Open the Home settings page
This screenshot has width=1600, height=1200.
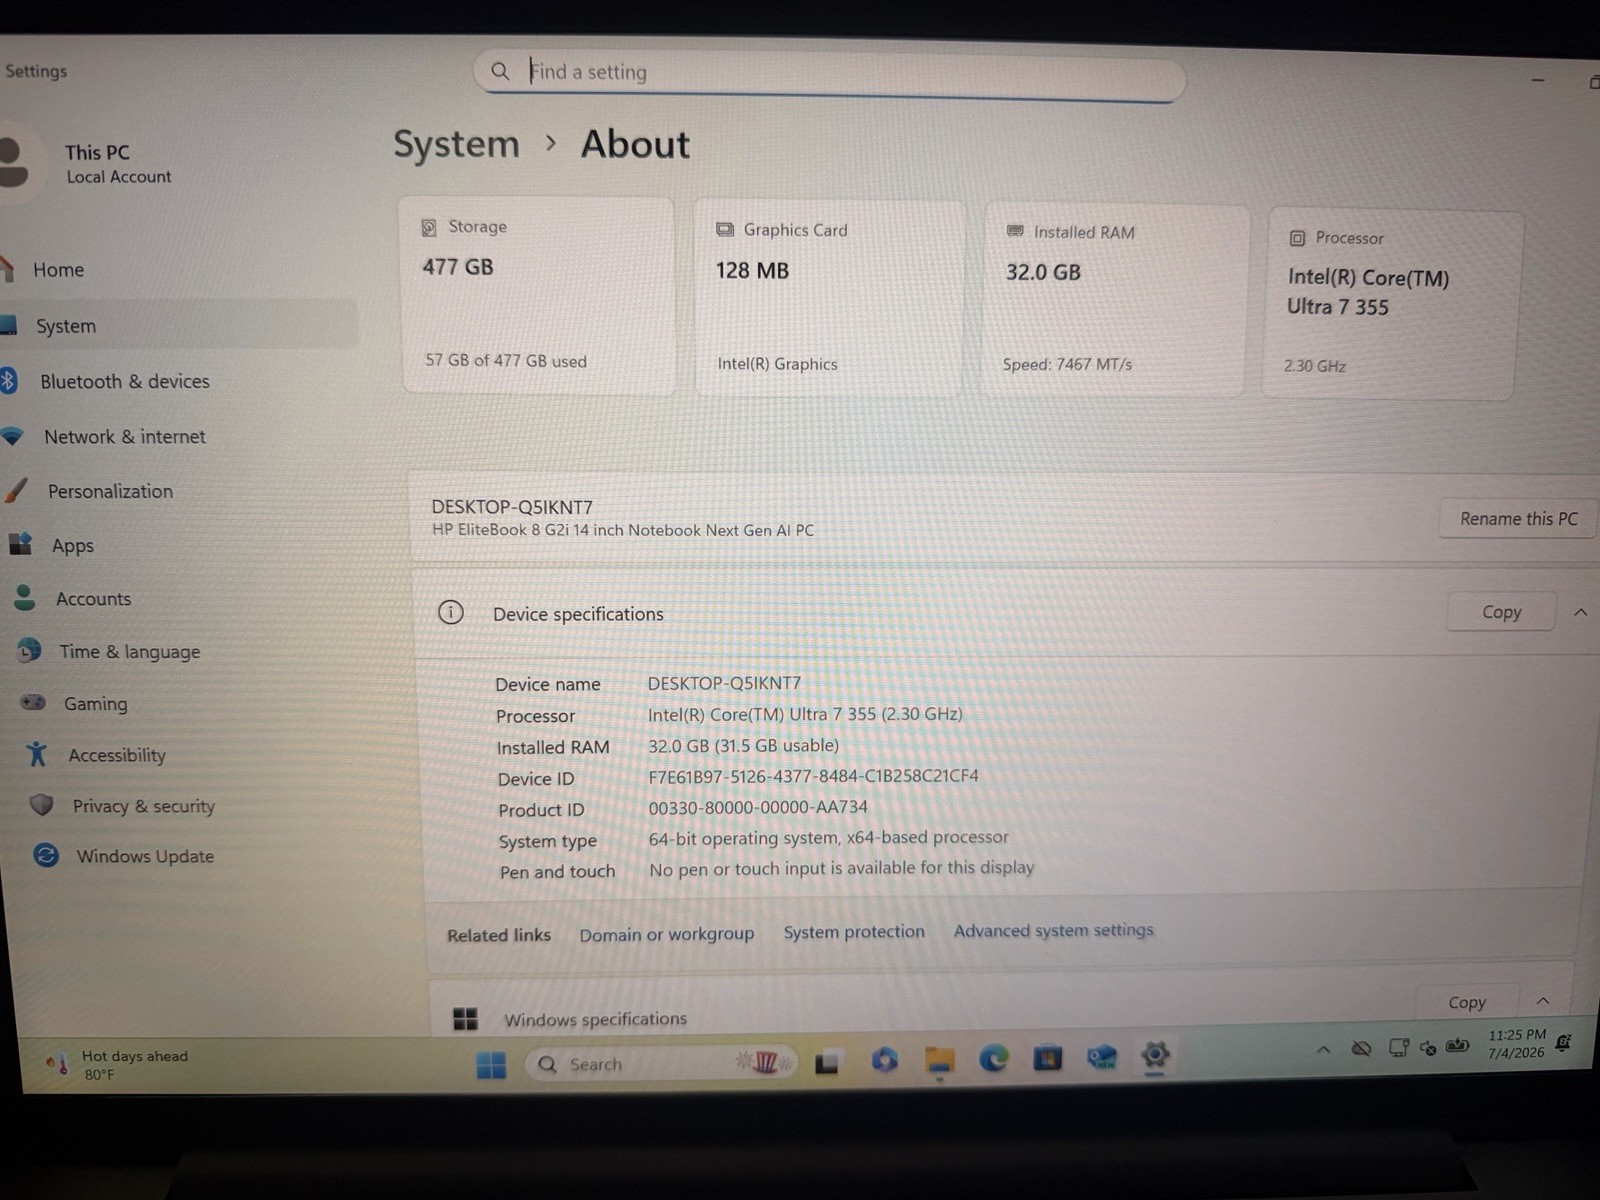click(x=58, y=270)
